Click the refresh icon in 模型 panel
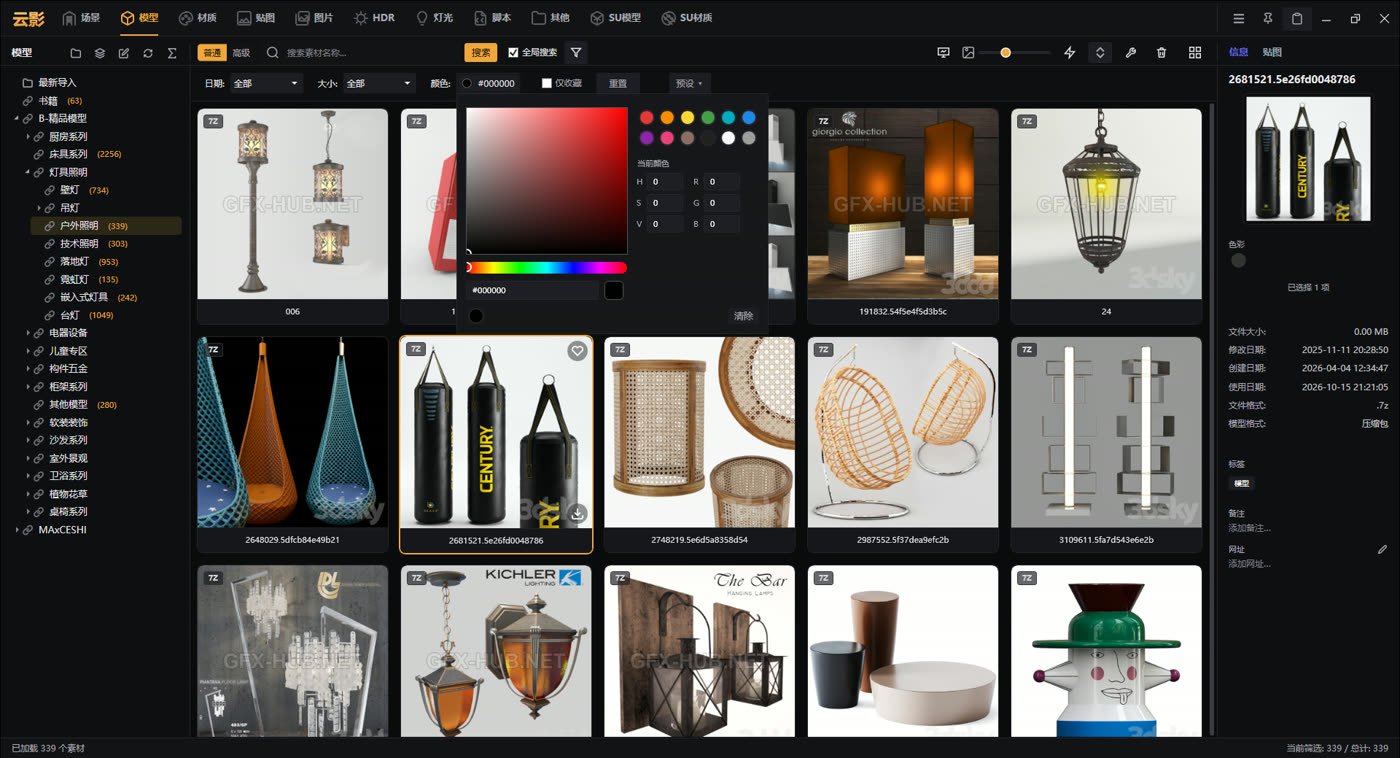Viewport: 1400px width, 758px height. click(148, 53)
